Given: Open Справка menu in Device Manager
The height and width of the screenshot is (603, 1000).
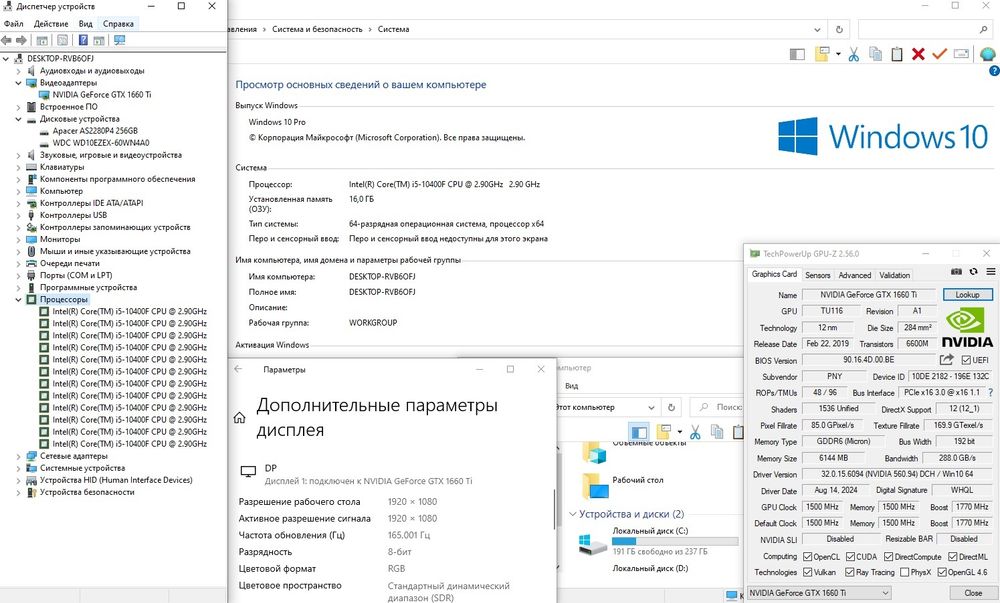Looking at the screenshot, I should [118, 24].
